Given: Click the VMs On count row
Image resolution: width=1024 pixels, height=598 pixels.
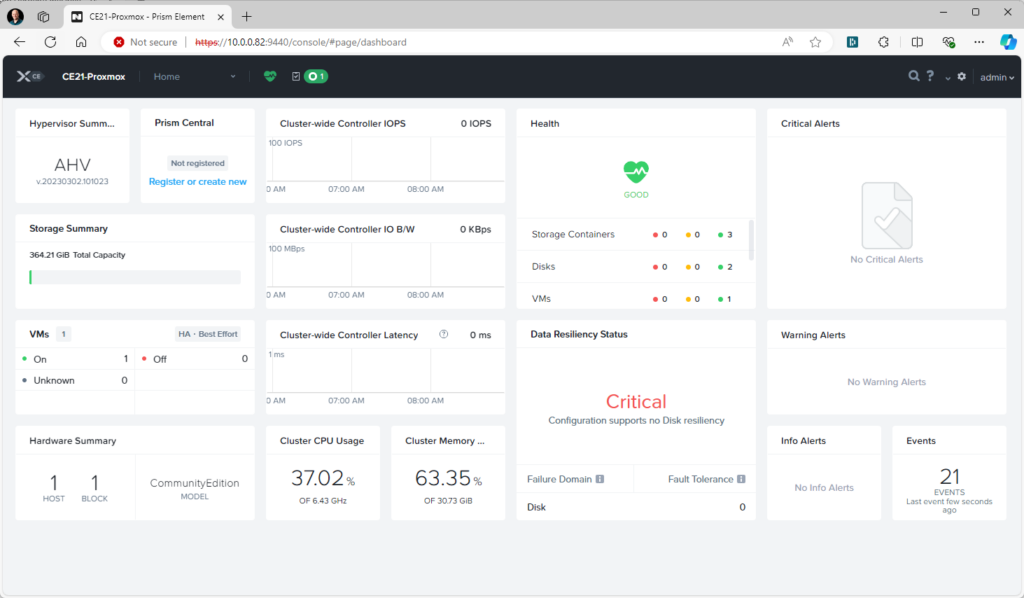Looking at the screenshot, I should 75,359.
